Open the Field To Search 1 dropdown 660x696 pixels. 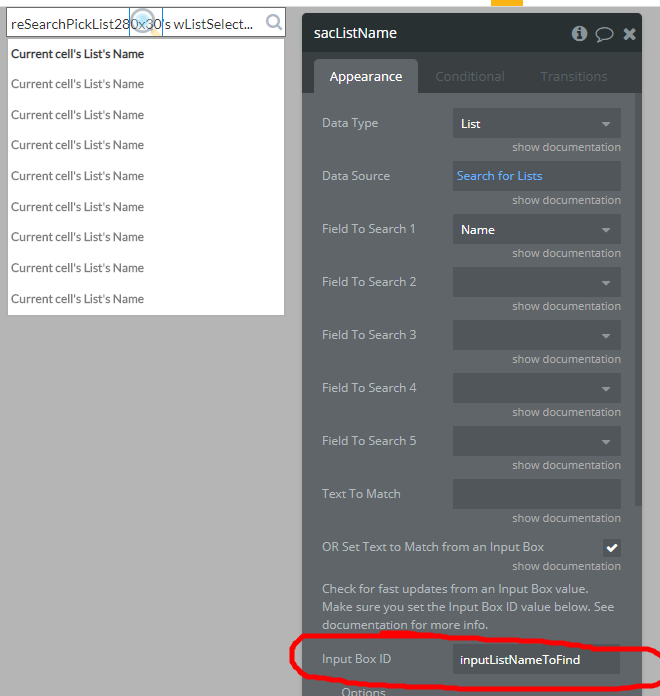537,229
